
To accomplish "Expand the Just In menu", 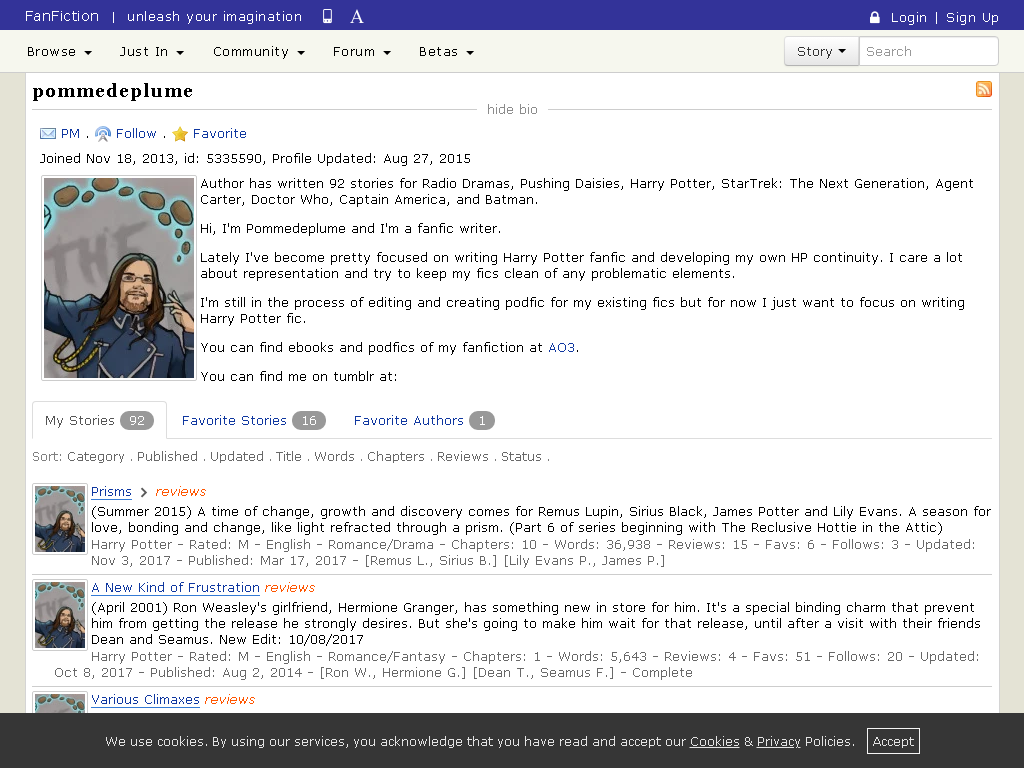I will tap(152, 52).
